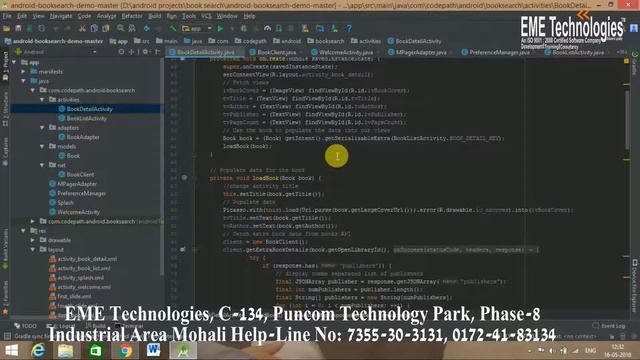Click the editor vertical scrollbar
Viewport: 640px width, 360px height.
coord(627,120)
